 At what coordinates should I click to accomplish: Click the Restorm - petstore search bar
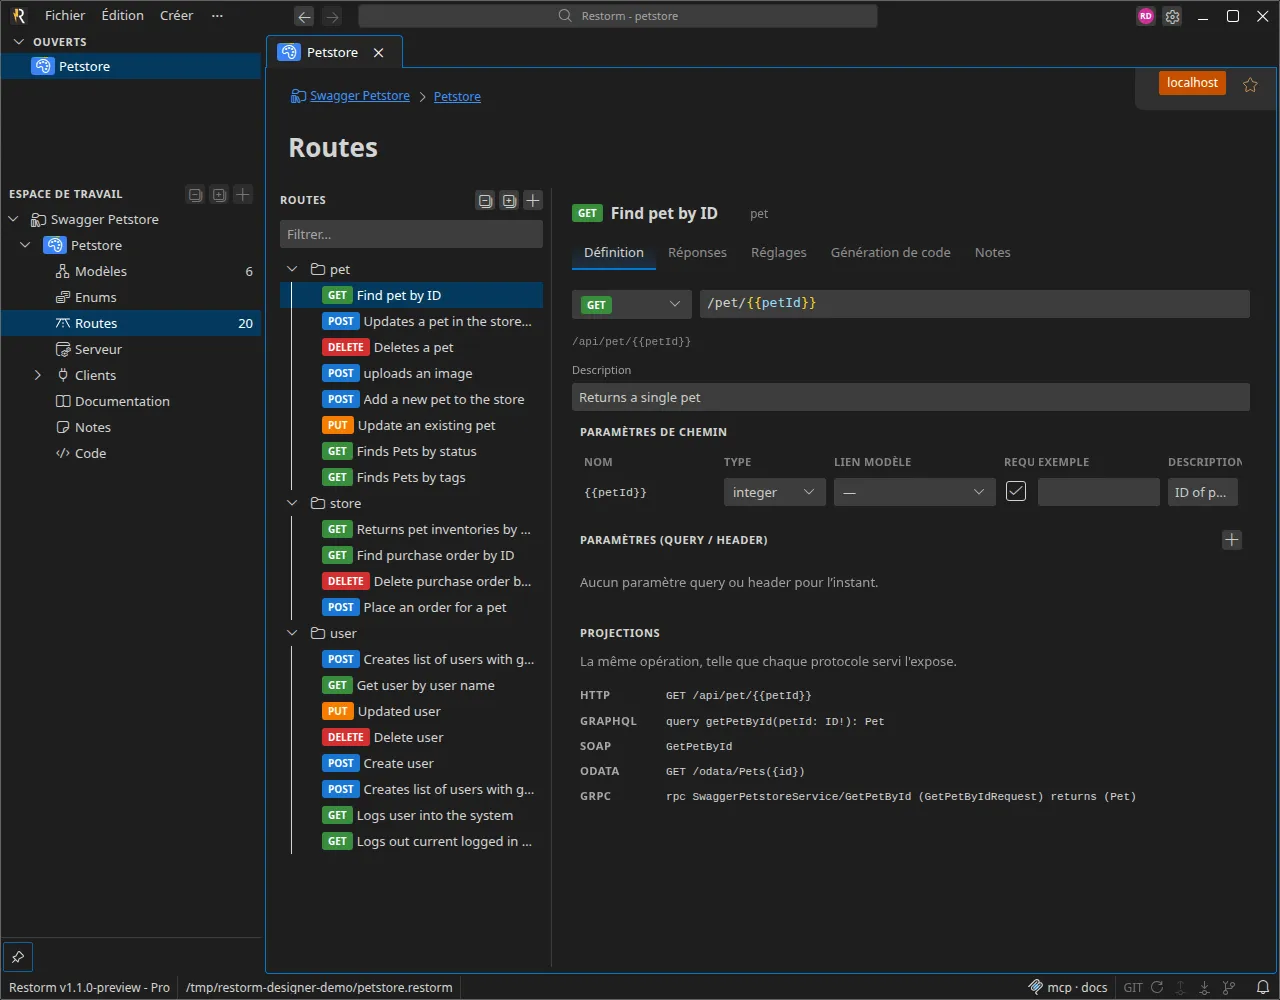click(618, 16)
